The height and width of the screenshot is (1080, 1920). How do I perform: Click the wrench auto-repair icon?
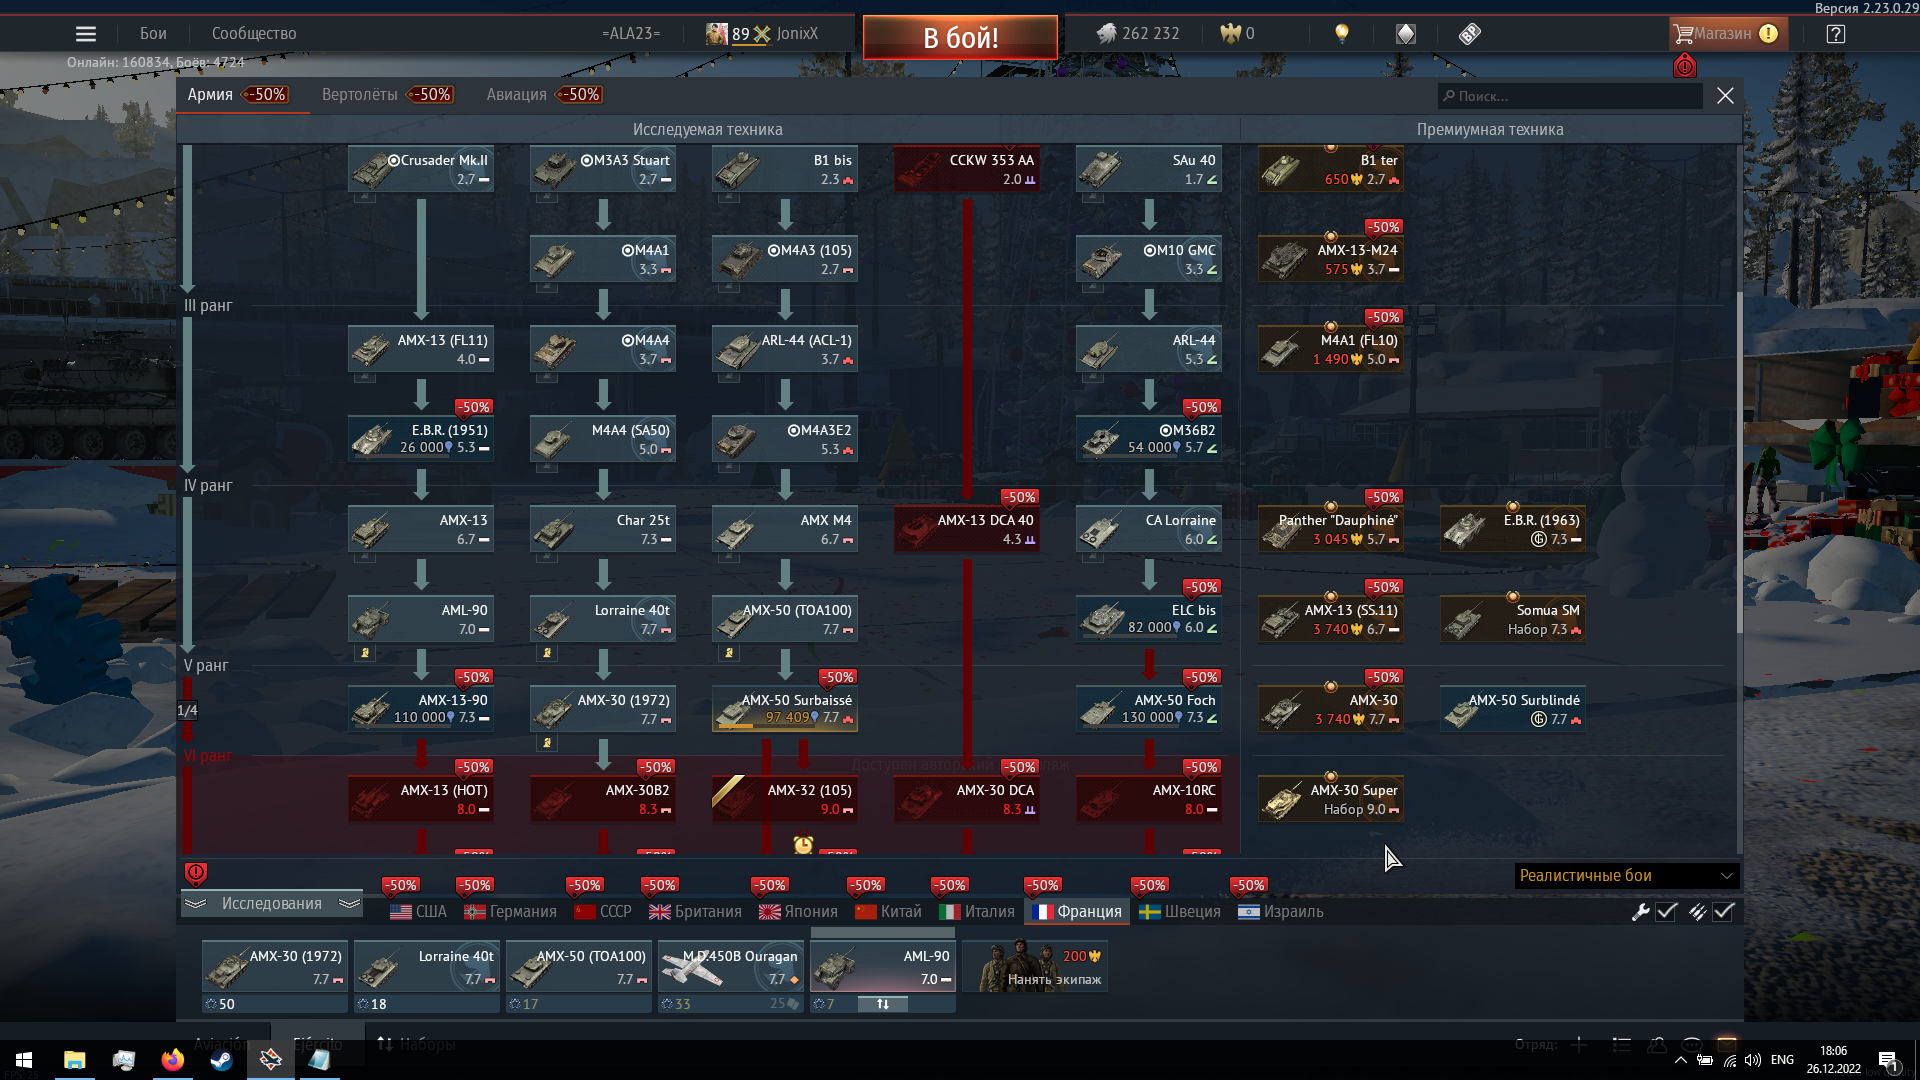click(x=1640, y=912)
